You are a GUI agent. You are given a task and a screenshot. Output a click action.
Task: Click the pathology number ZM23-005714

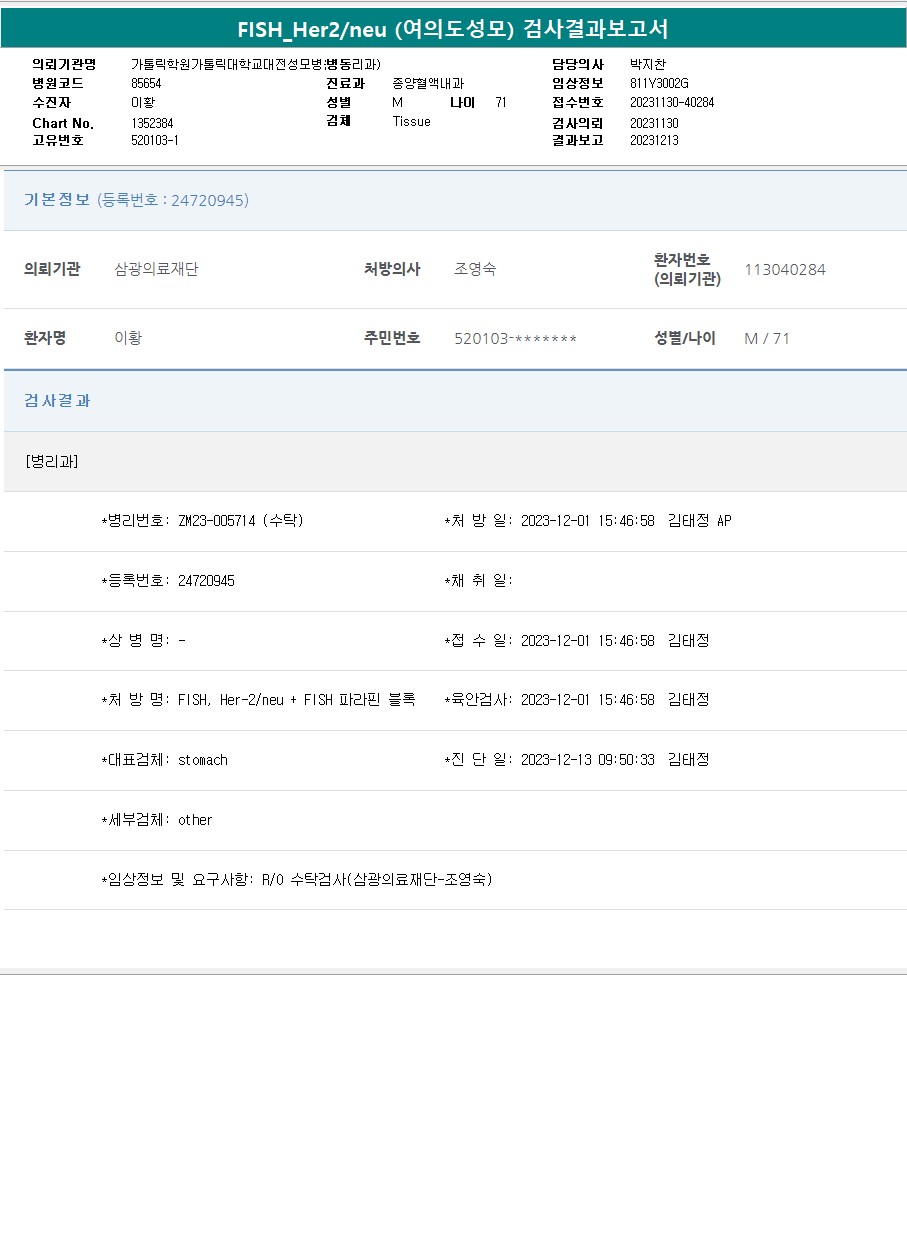[217, 521]
